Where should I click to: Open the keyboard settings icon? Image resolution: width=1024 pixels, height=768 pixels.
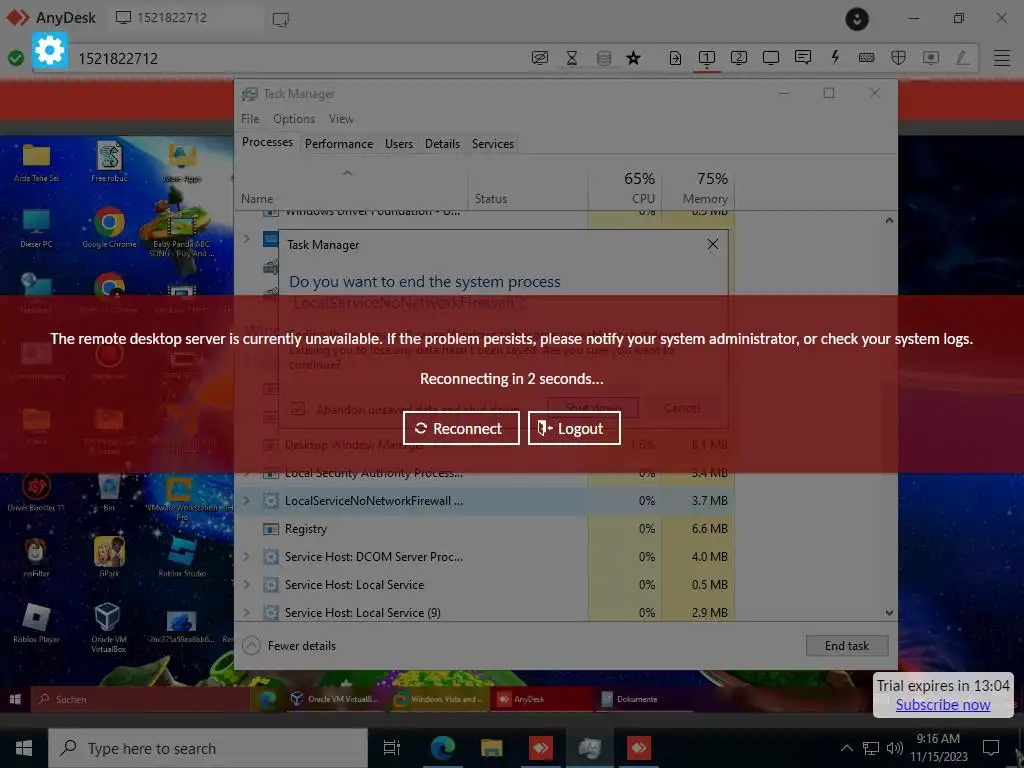click(867, 58)
